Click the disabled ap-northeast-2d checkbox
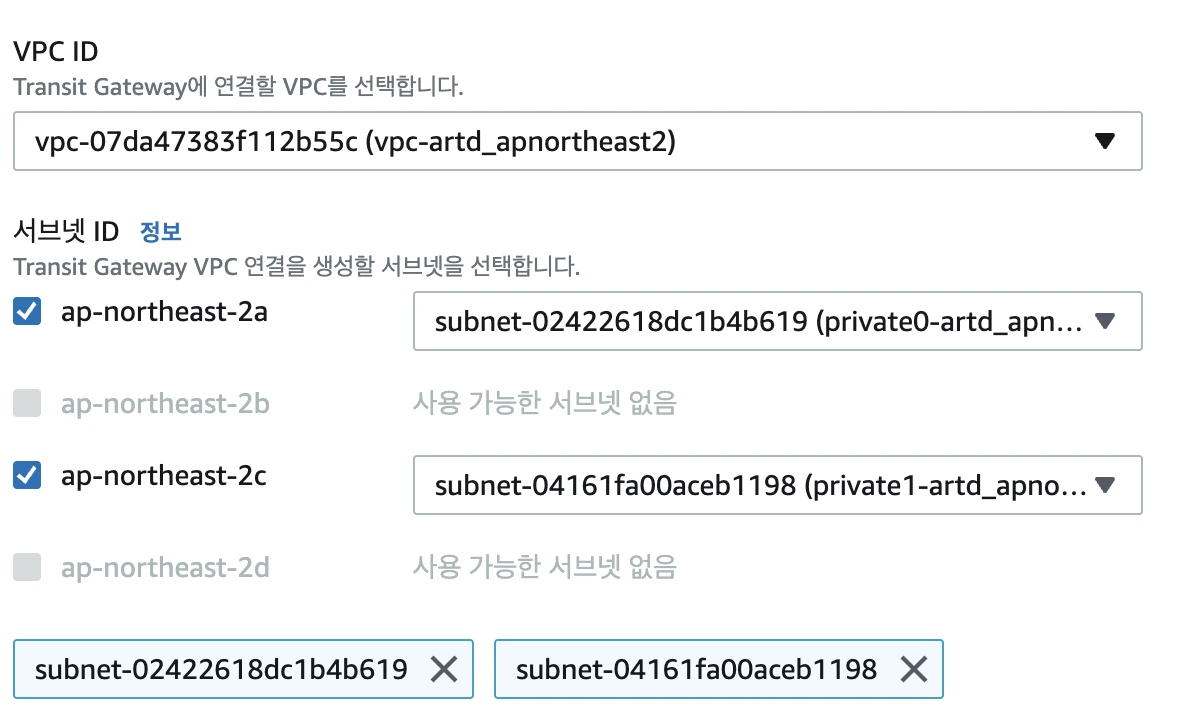1198x728 pixels. coord(27,568)
